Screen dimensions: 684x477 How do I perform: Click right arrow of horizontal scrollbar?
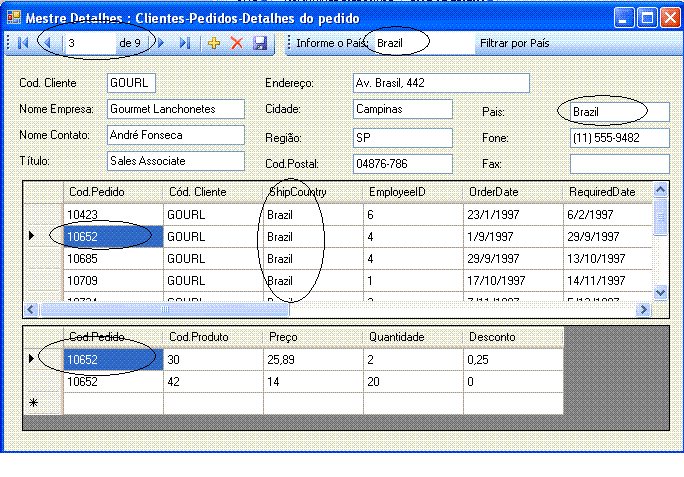(x=643, y=309)
